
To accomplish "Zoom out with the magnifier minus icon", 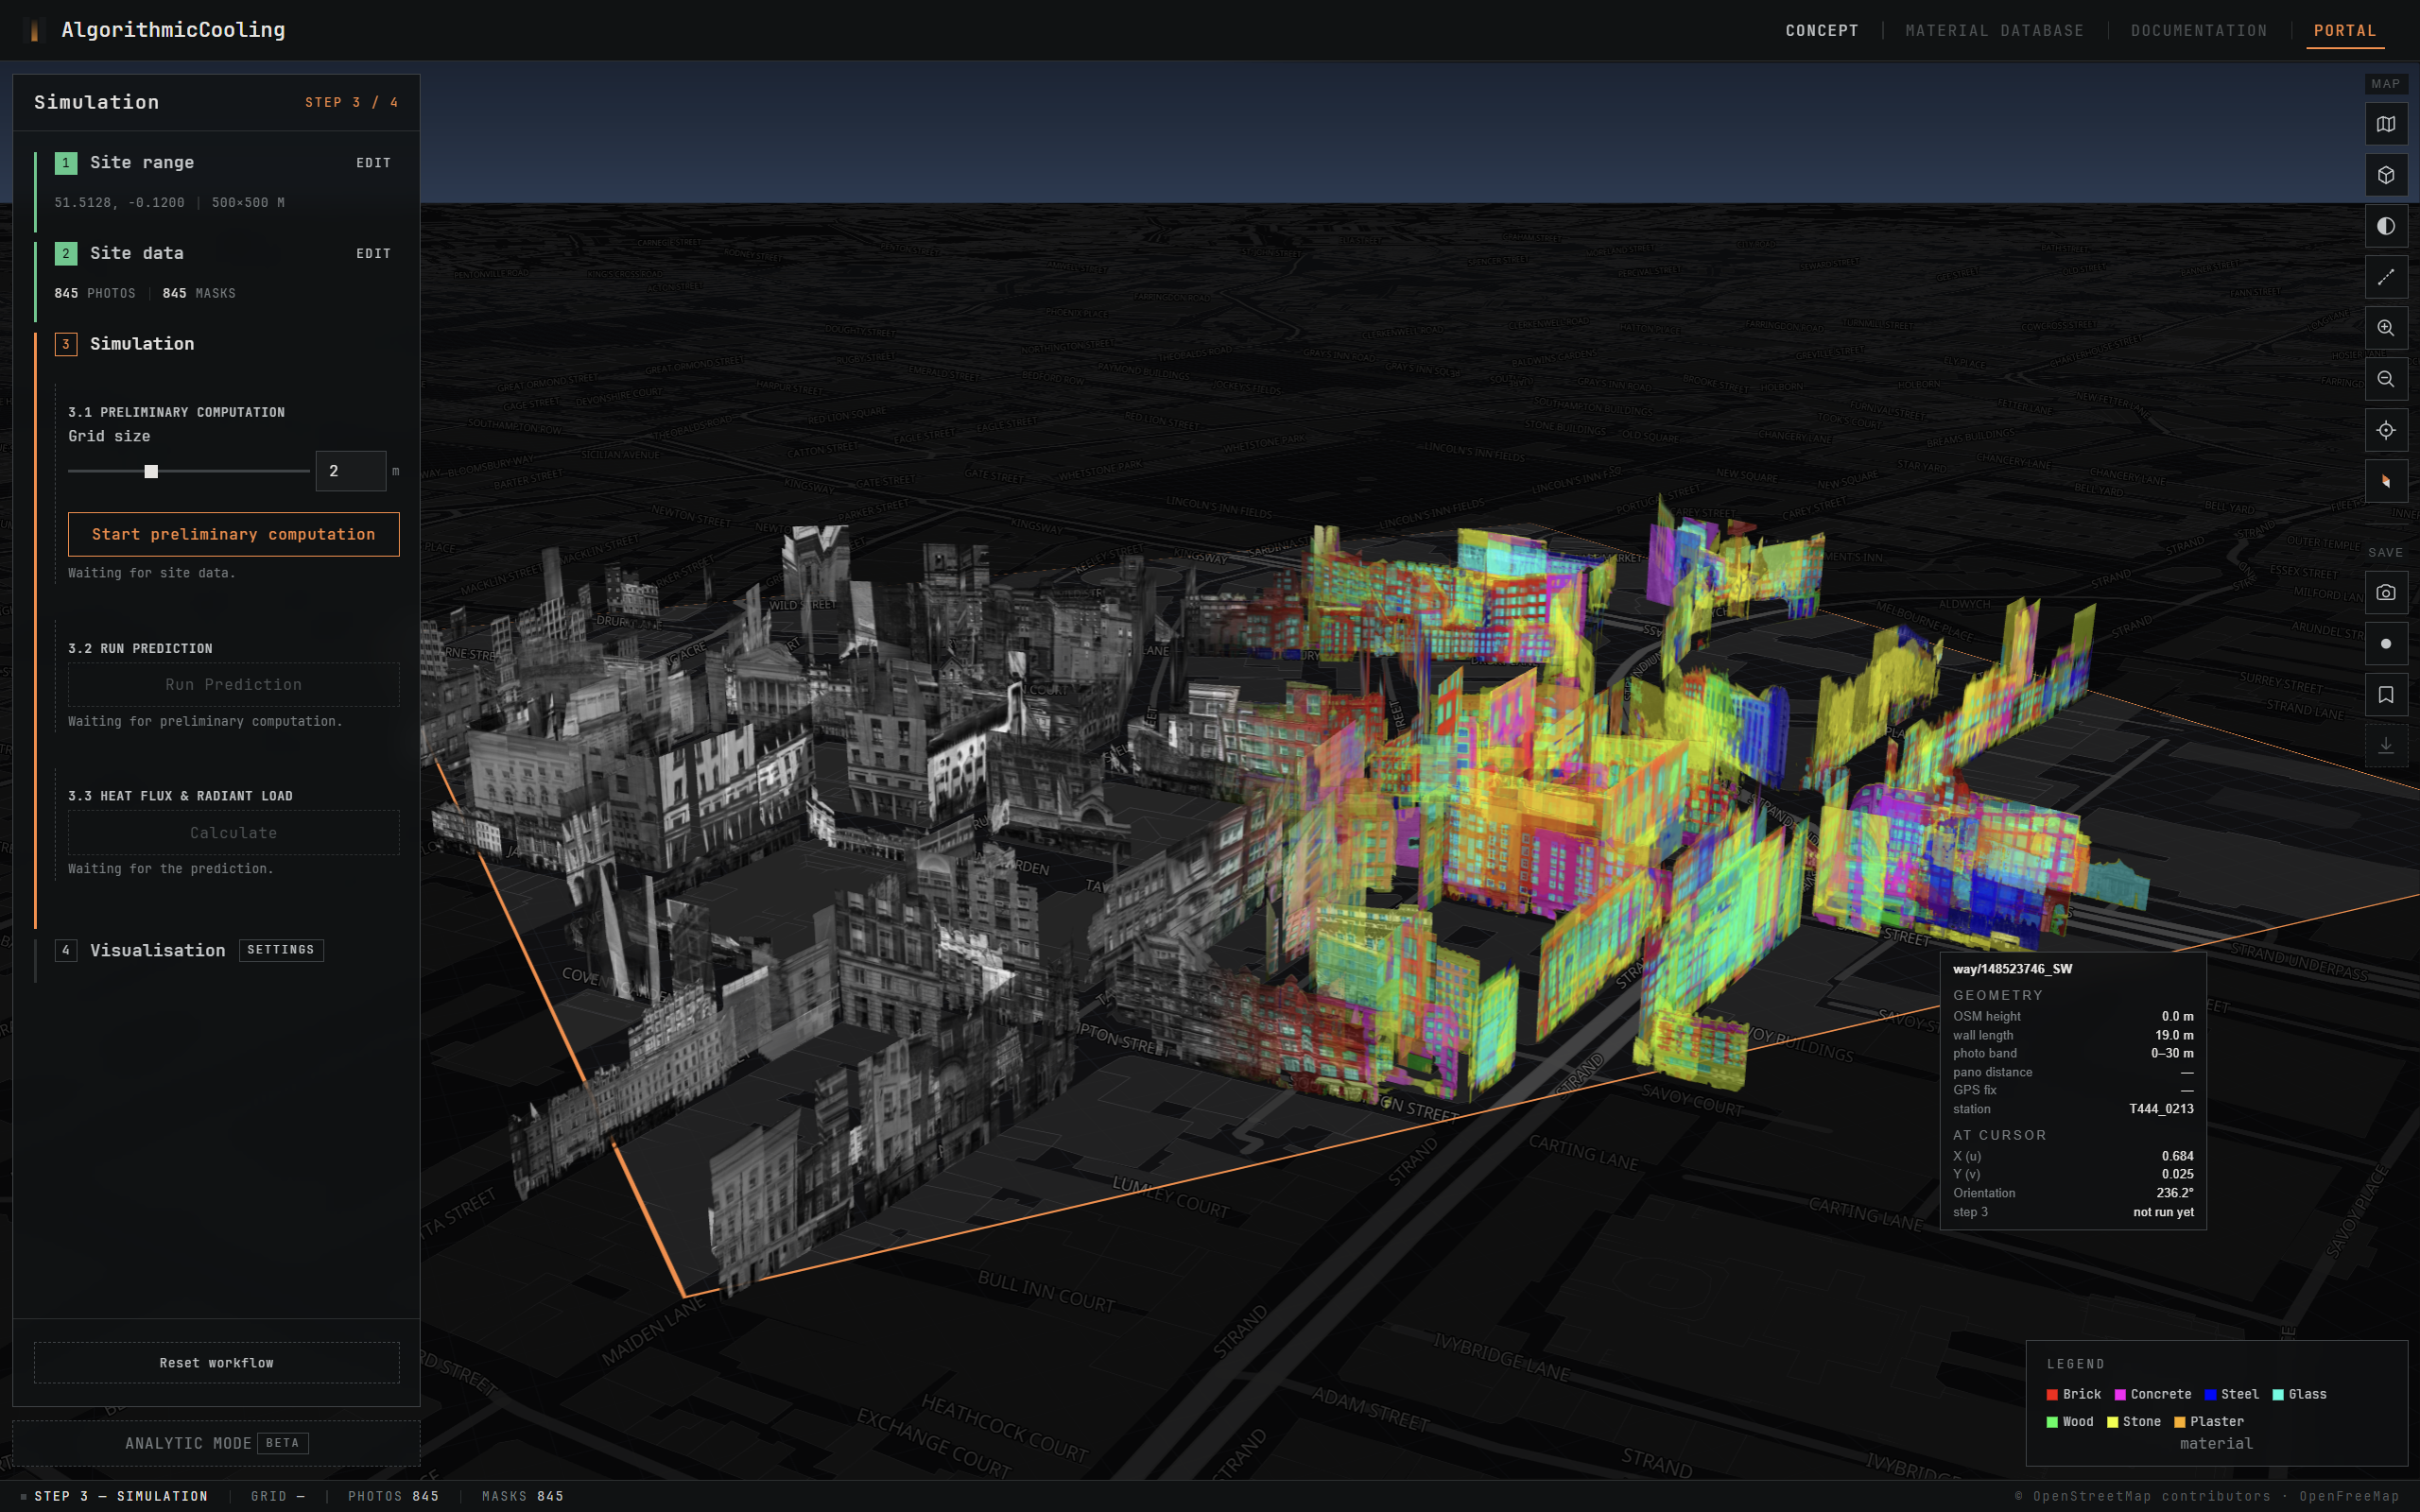I will pos(2385,379).
